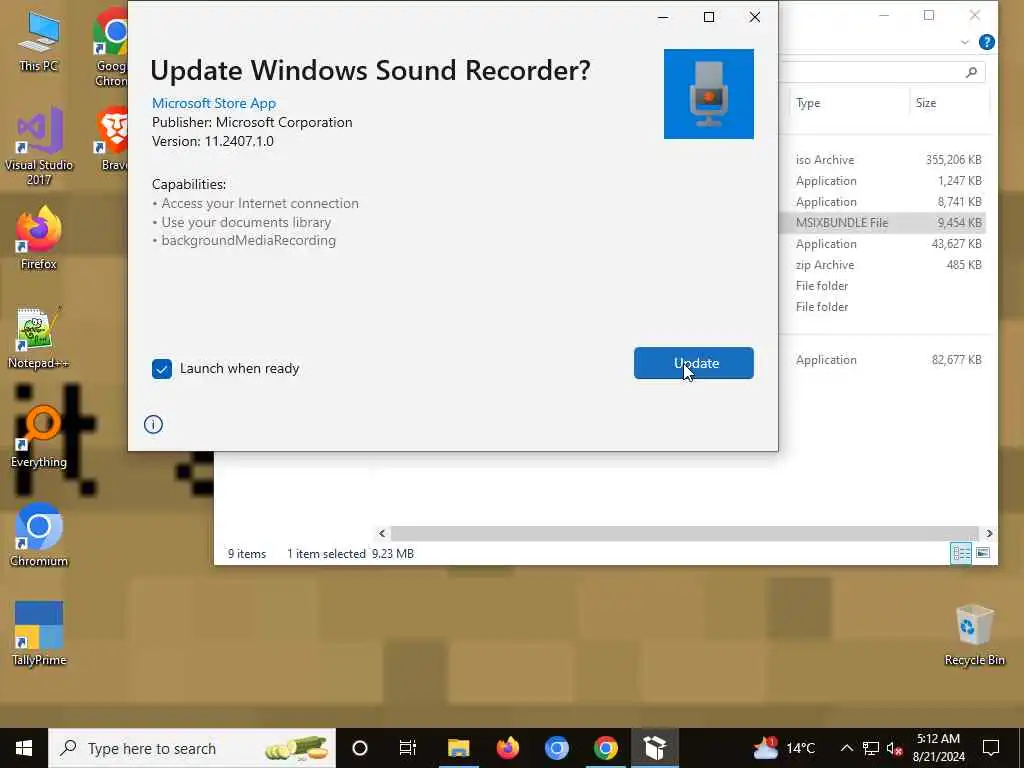Switch Explorer to large icons view
The width and height of the screenshot is (1024, 768).
pos(983,554)
